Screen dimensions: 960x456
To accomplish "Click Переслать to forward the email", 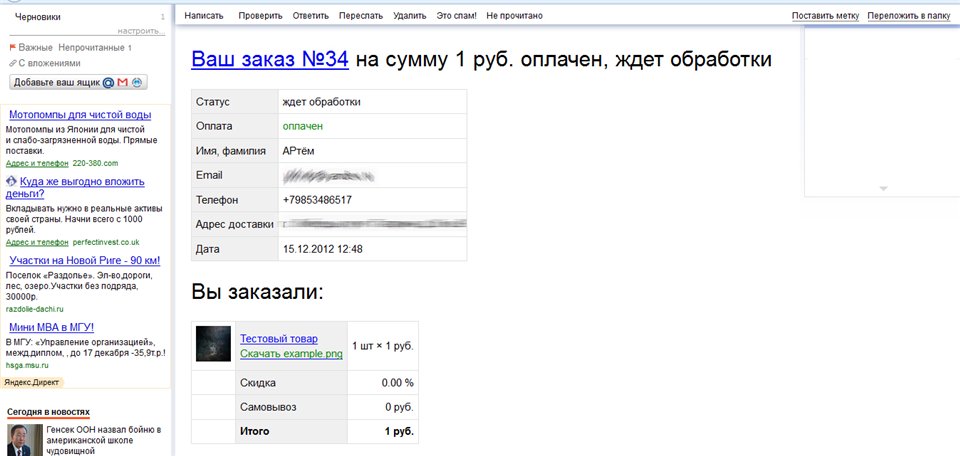I will (360, 16).
